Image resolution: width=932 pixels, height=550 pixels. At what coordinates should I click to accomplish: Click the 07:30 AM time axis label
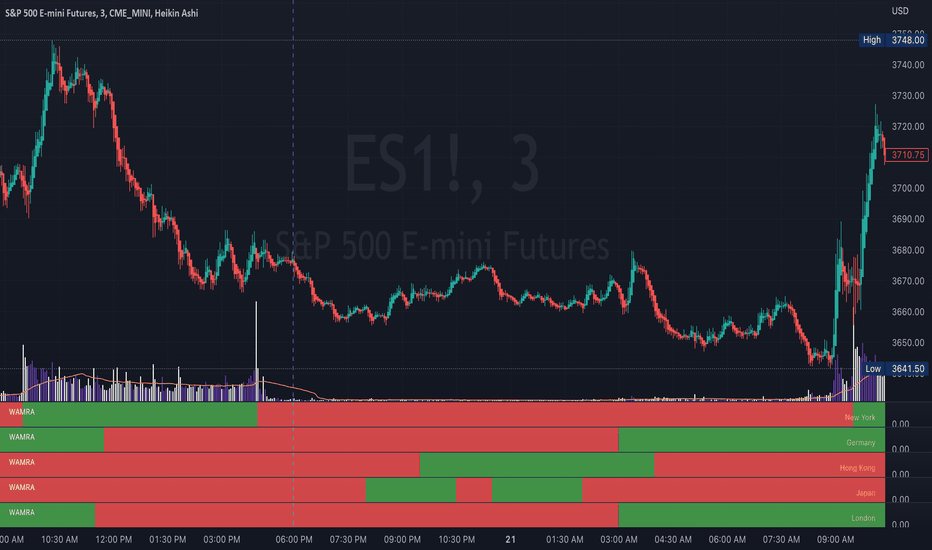[x=781, y=539]
